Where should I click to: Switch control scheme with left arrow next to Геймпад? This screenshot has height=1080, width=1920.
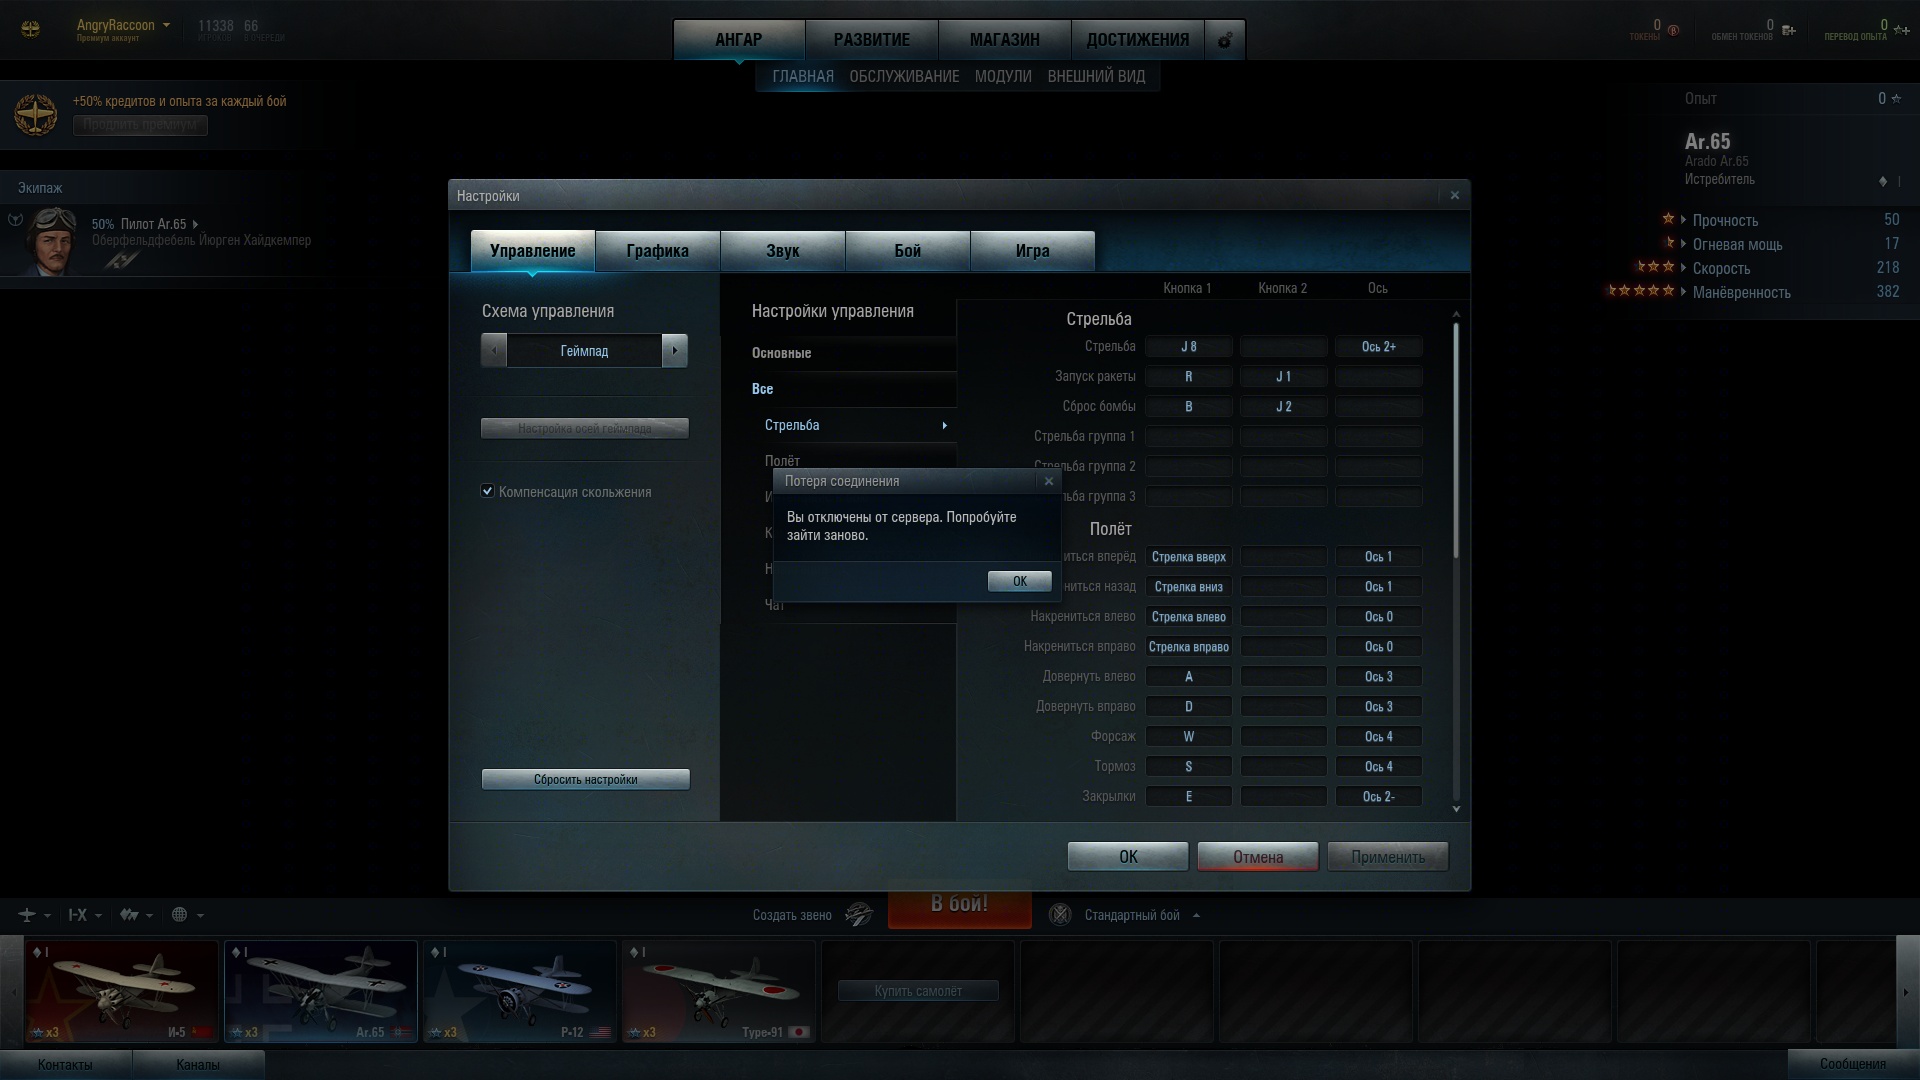click(x=494, y=351)
